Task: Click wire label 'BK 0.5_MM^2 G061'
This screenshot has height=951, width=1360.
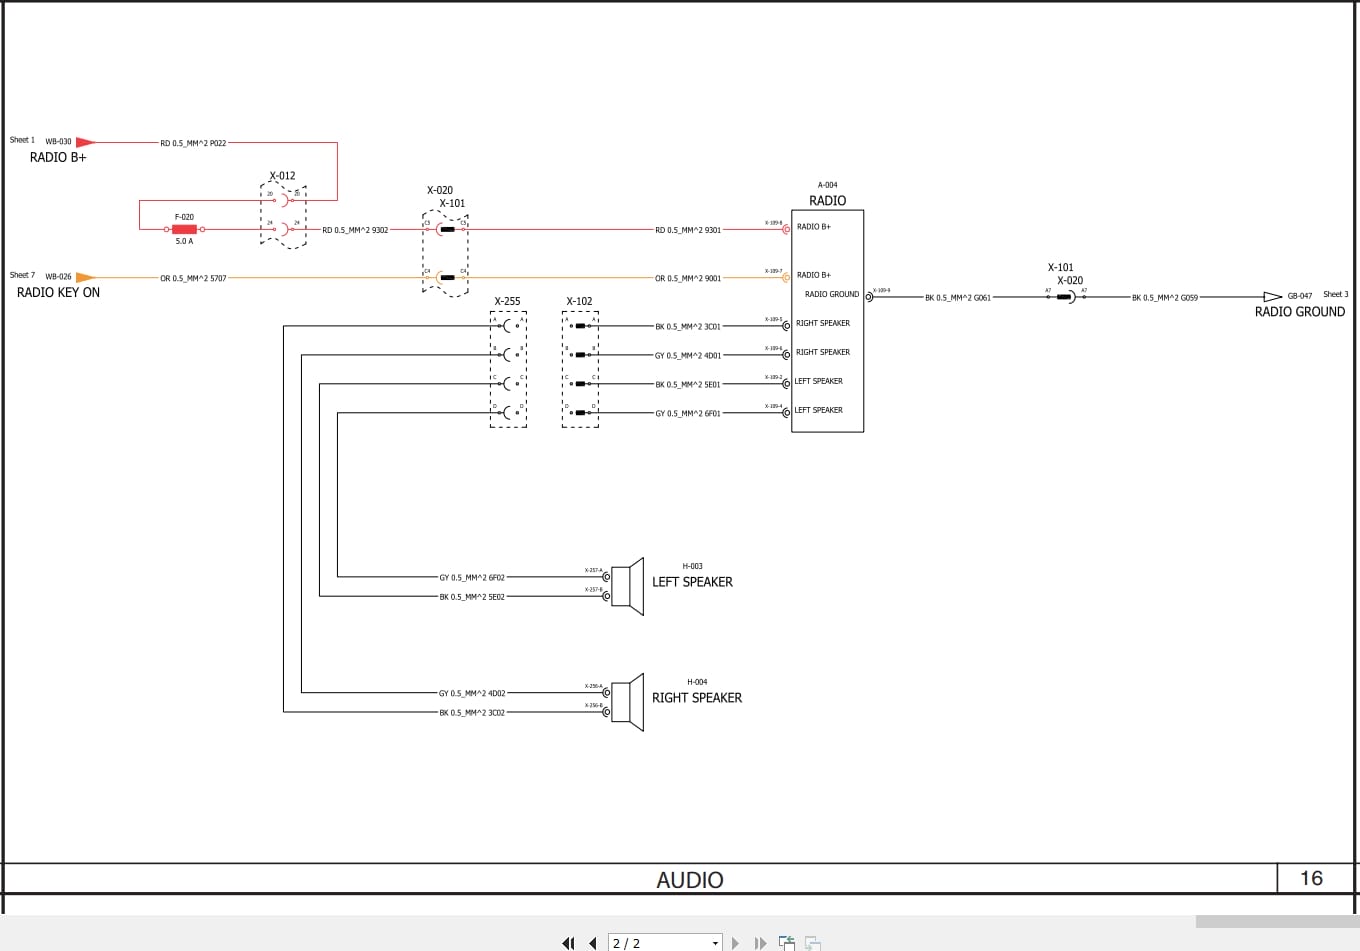Action: 958,298
